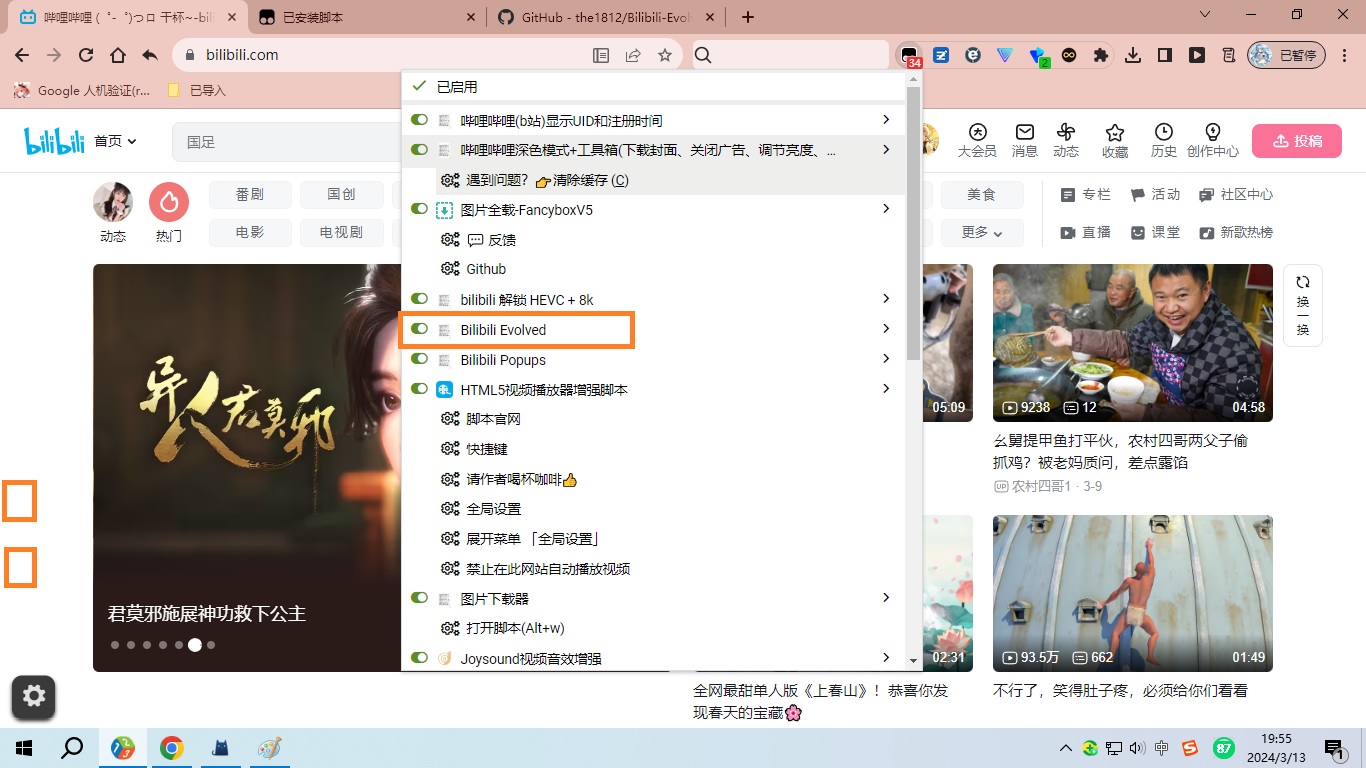Toggle bilibili 解锁 HEVC + 8k script switch
This screenshot has width=1366, height=768.
pos(420,299)
